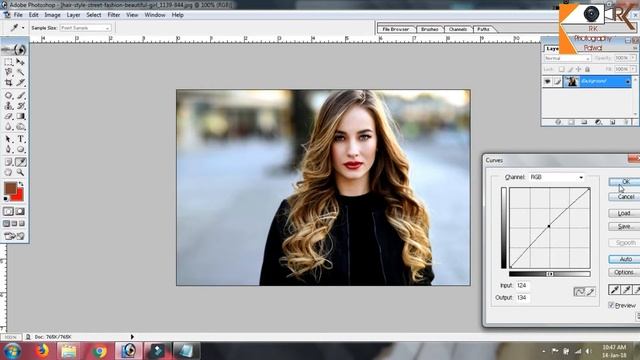The image size is (640, 360).
Task: Open the Fill slider arrow
Action: (633, 69)
